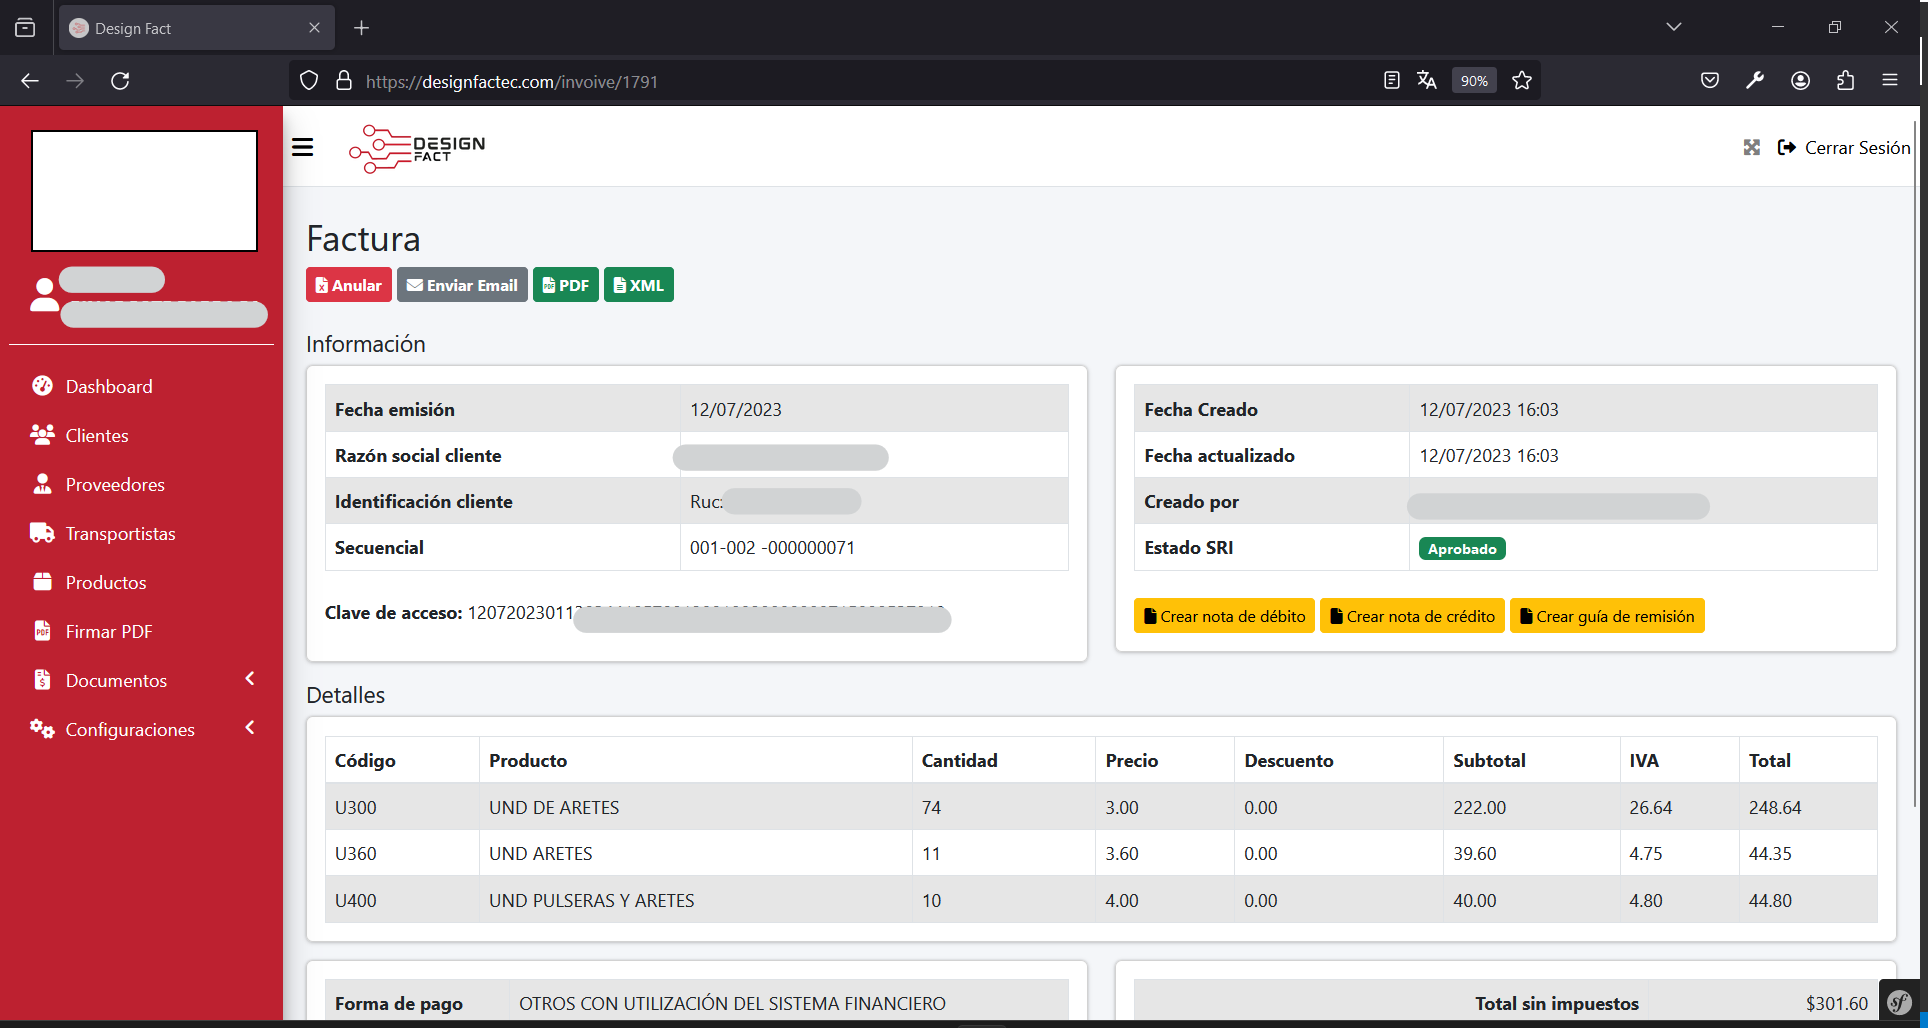Click Configuraciones gears icon

click(x=42, y=728)
